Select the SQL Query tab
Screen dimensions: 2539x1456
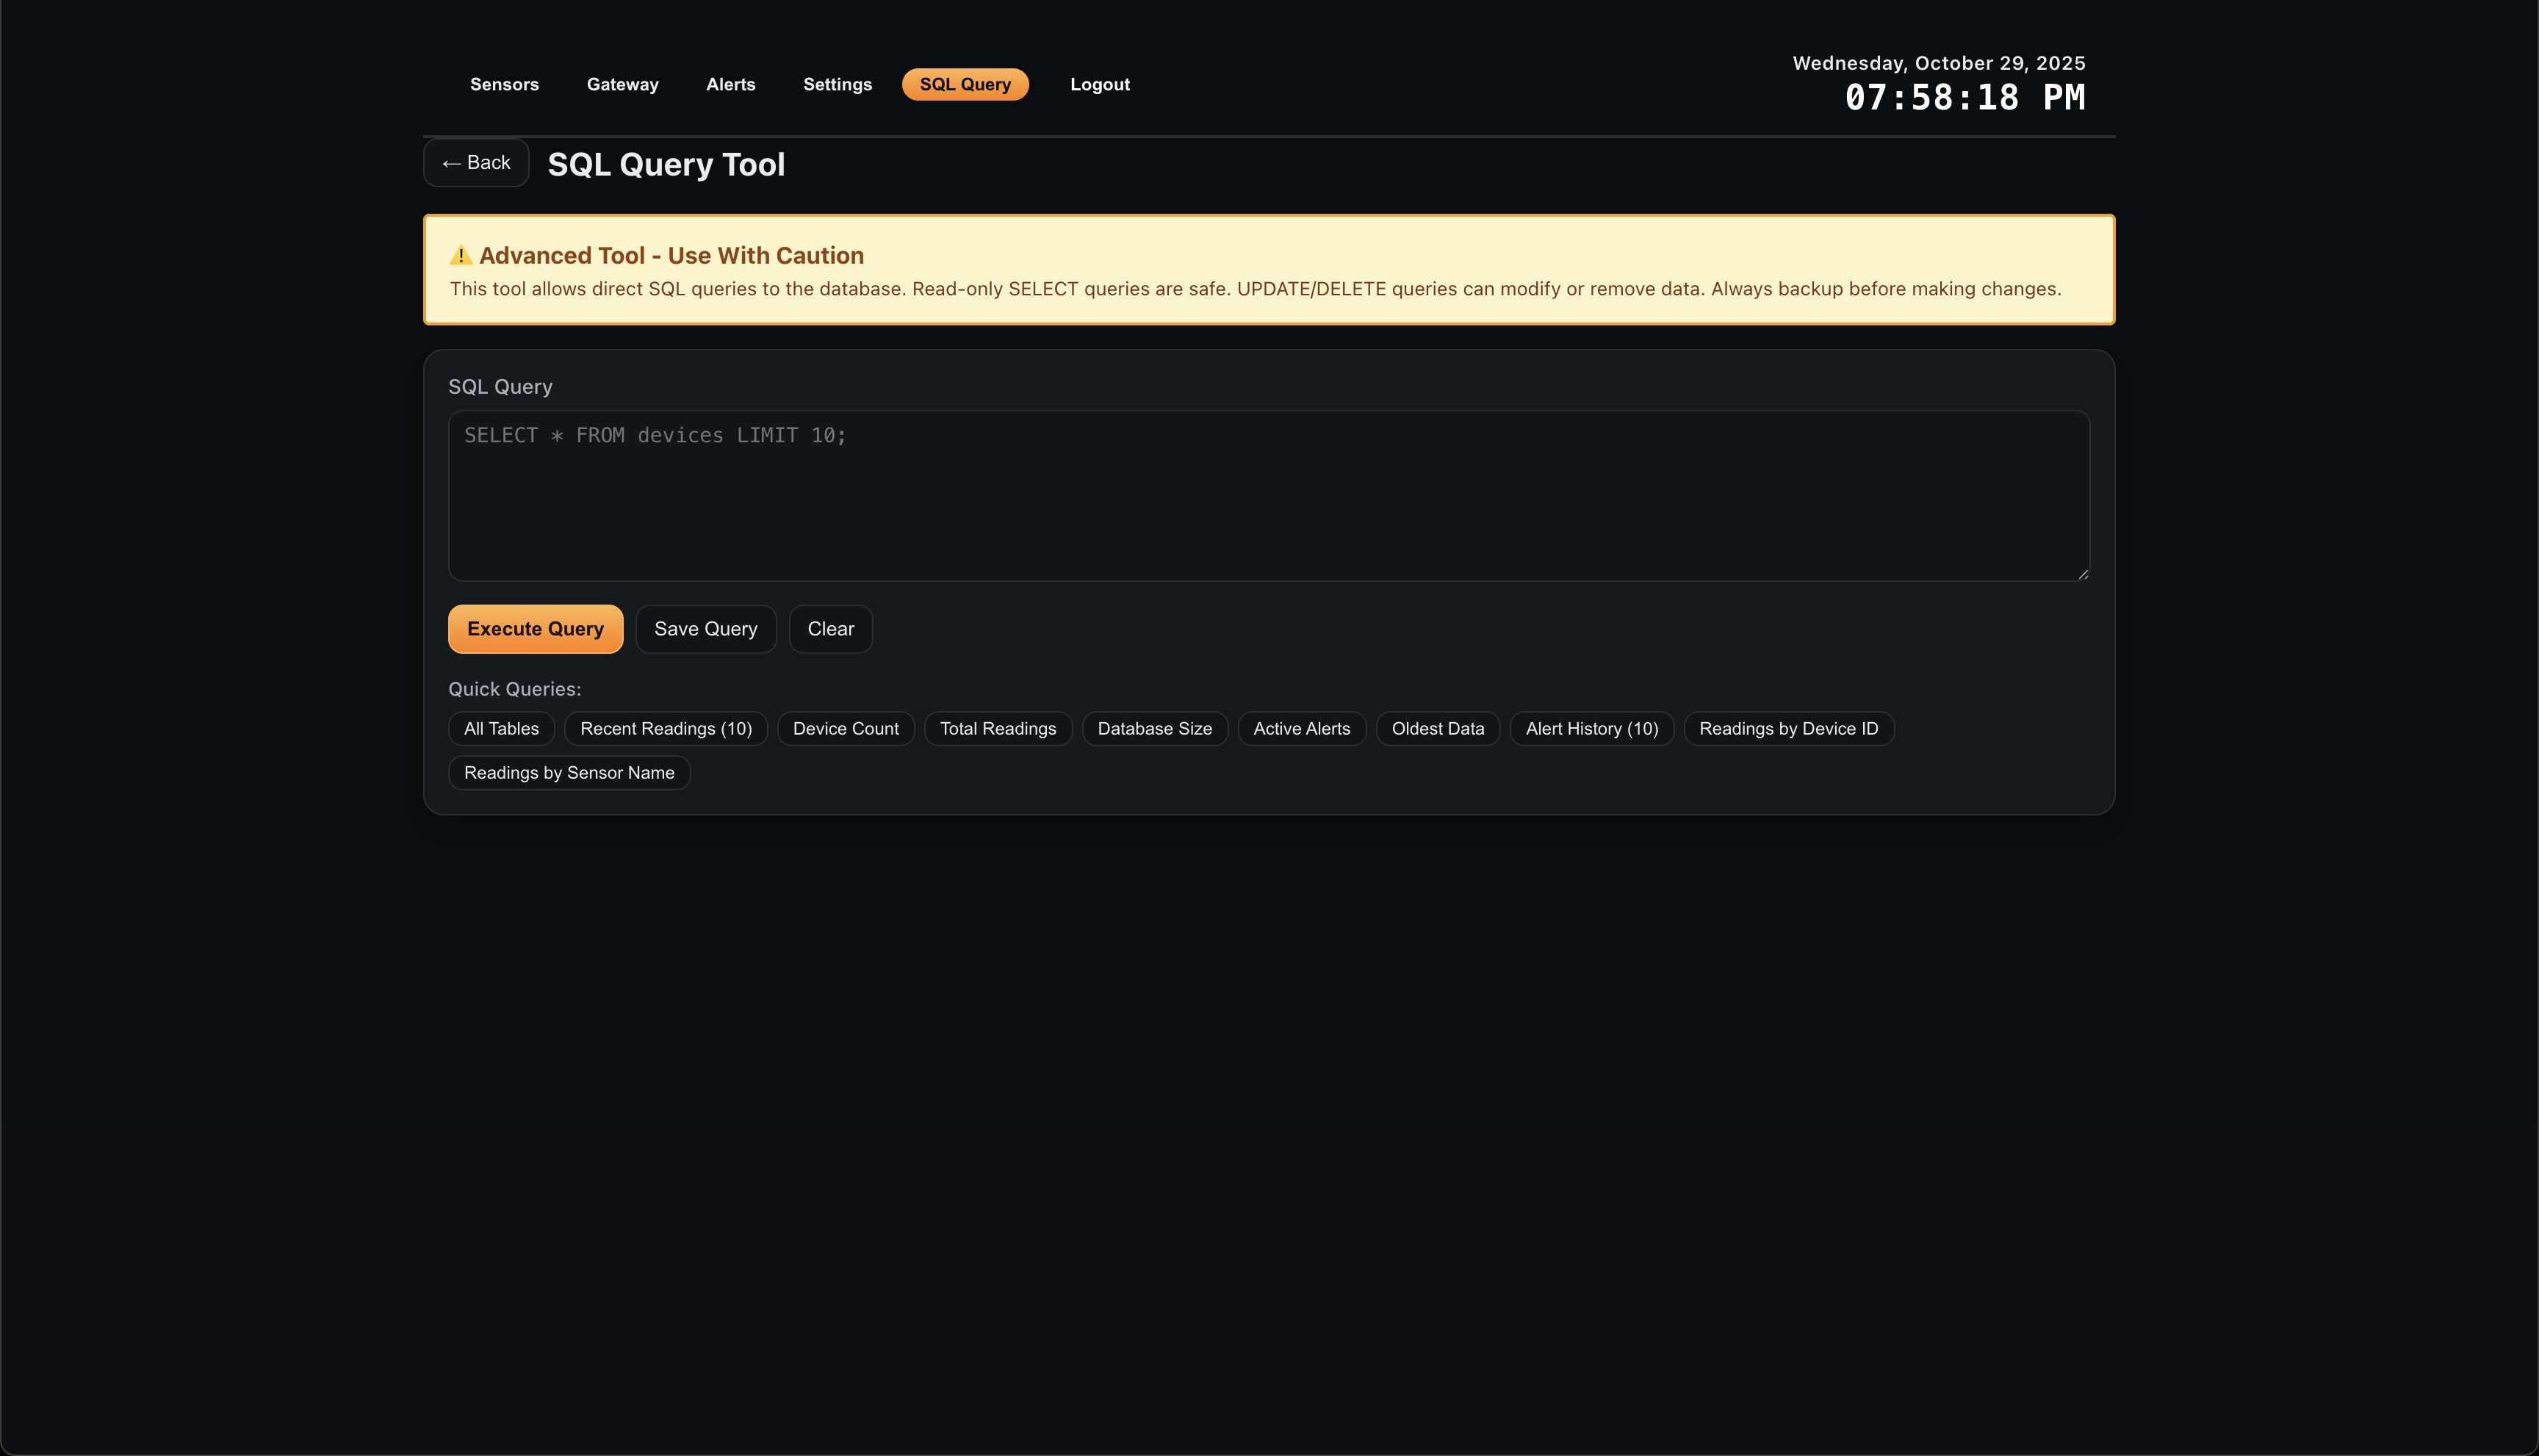964,84
